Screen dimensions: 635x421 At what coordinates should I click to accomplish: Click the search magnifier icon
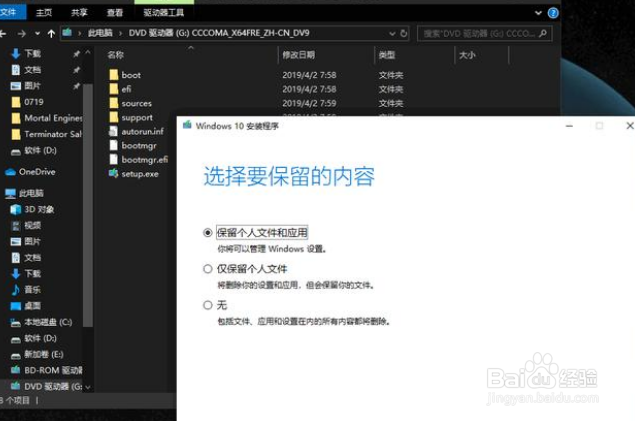(x=543, y=34)
